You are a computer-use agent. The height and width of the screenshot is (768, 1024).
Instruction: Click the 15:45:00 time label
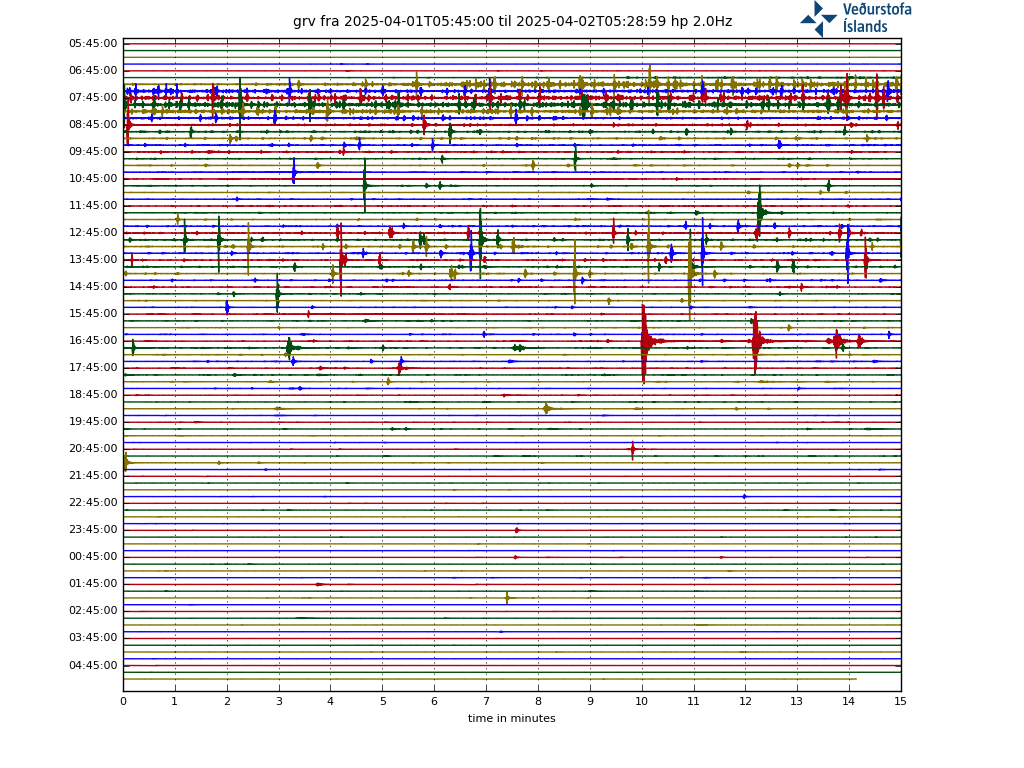93,313
